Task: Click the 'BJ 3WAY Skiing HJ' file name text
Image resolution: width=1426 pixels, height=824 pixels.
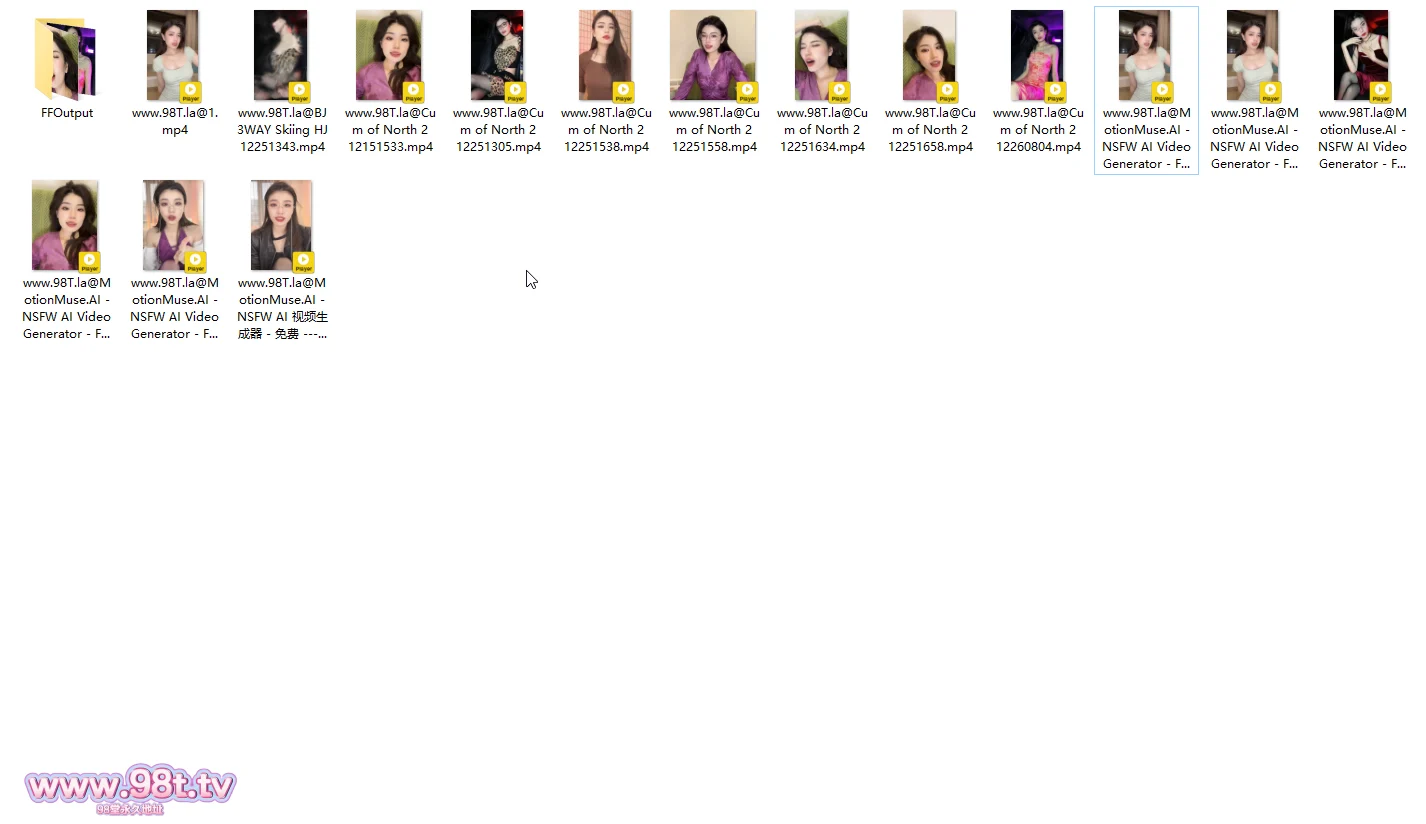Action: (282, 130)
